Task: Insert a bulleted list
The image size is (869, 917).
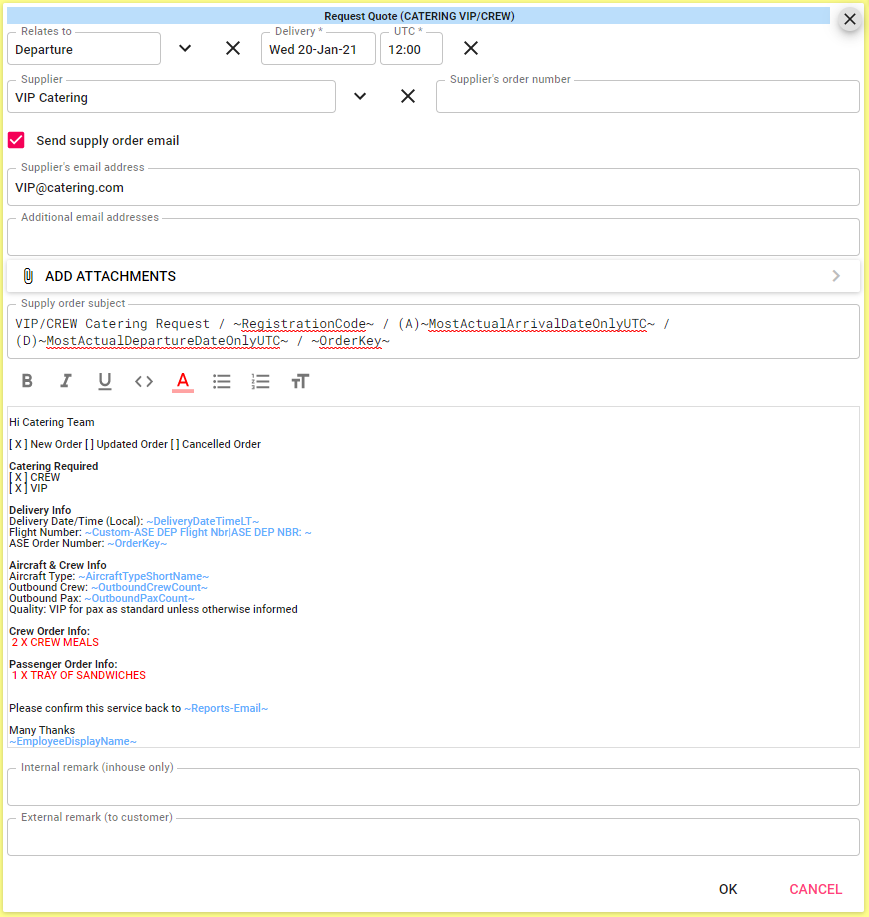Action: 222,381
